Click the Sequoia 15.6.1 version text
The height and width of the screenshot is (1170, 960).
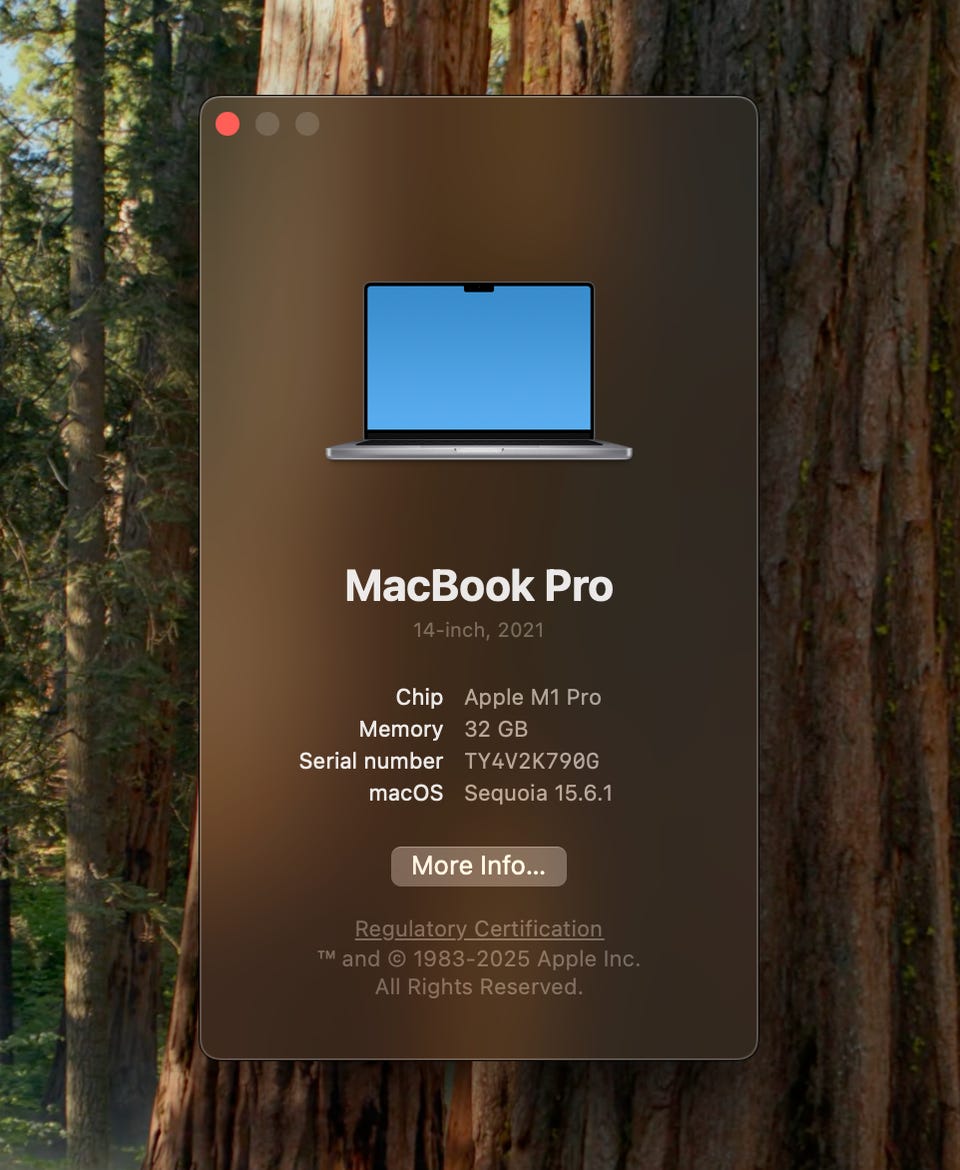click(x=539, y=793)
